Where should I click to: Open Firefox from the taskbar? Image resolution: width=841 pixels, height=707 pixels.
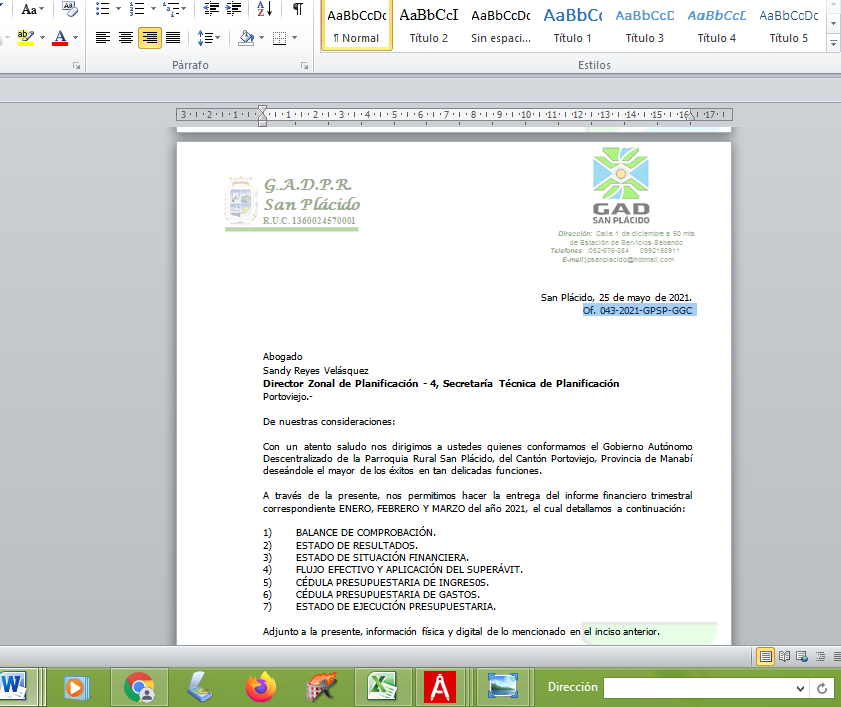point(260,687)
